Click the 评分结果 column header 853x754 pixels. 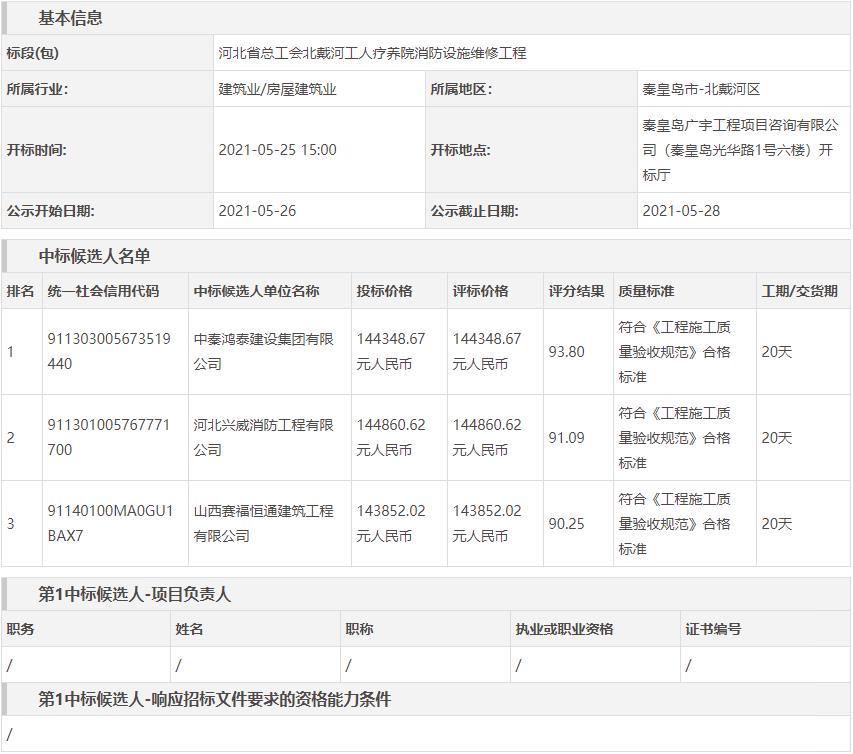(576, 291)
